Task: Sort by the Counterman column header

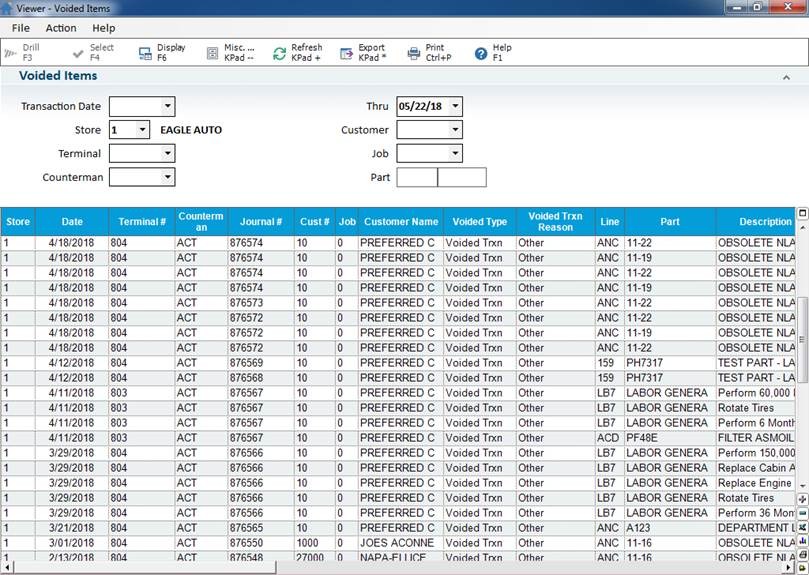Action: (201, 221)
